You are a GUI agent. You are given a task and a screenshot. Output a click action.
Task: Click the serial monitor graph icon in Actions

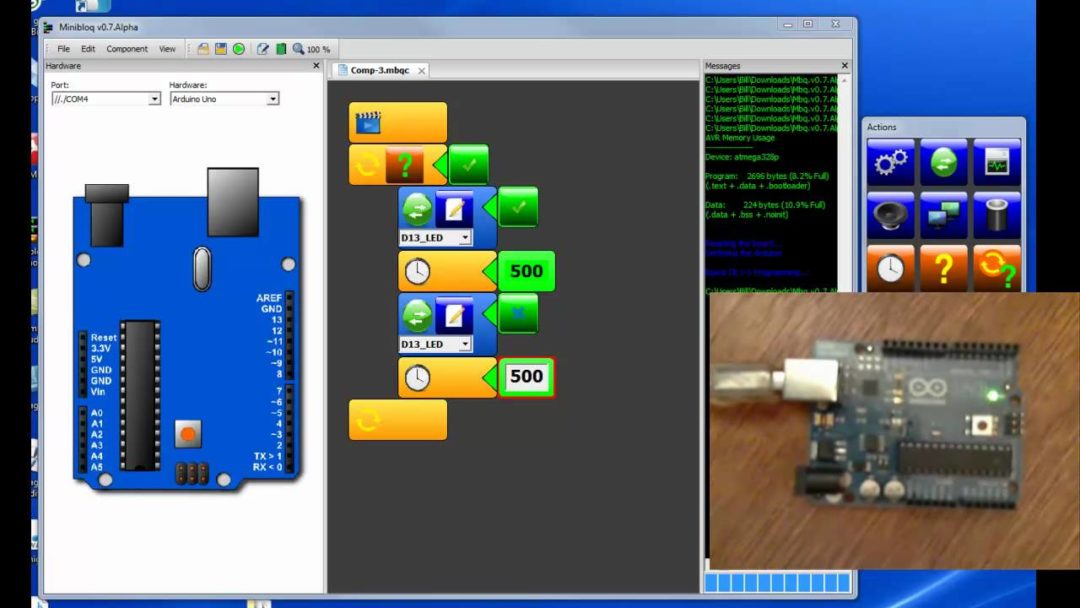click(997, 162)
